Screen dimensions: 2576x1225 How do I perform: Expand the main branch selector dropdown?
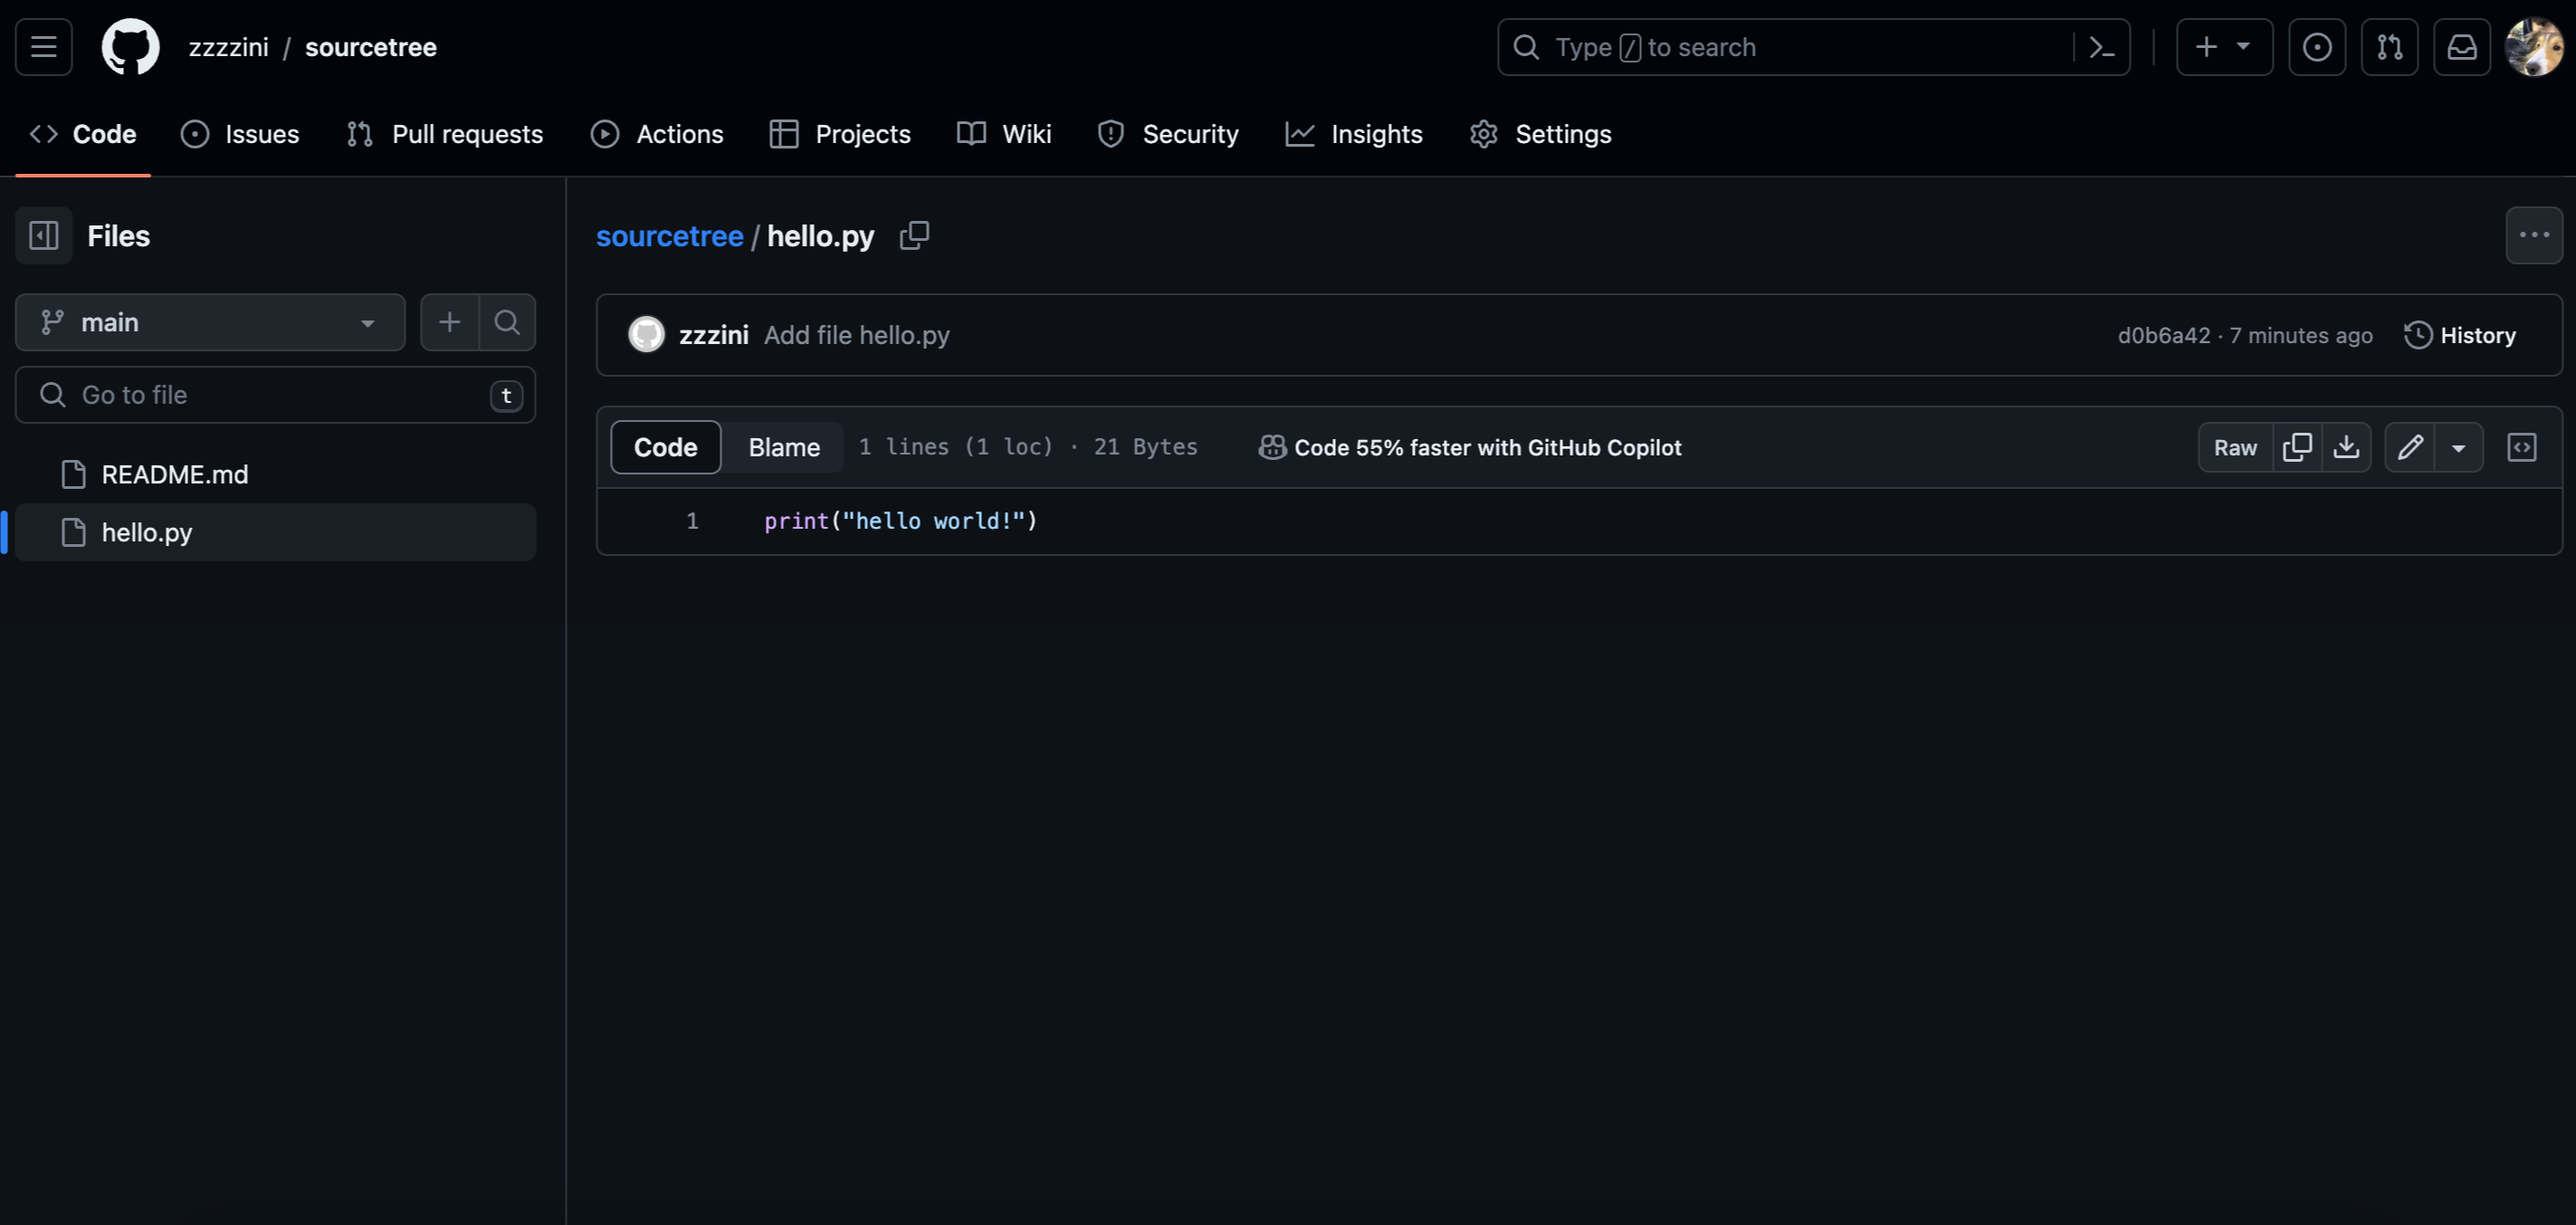[x=210, y=322]
